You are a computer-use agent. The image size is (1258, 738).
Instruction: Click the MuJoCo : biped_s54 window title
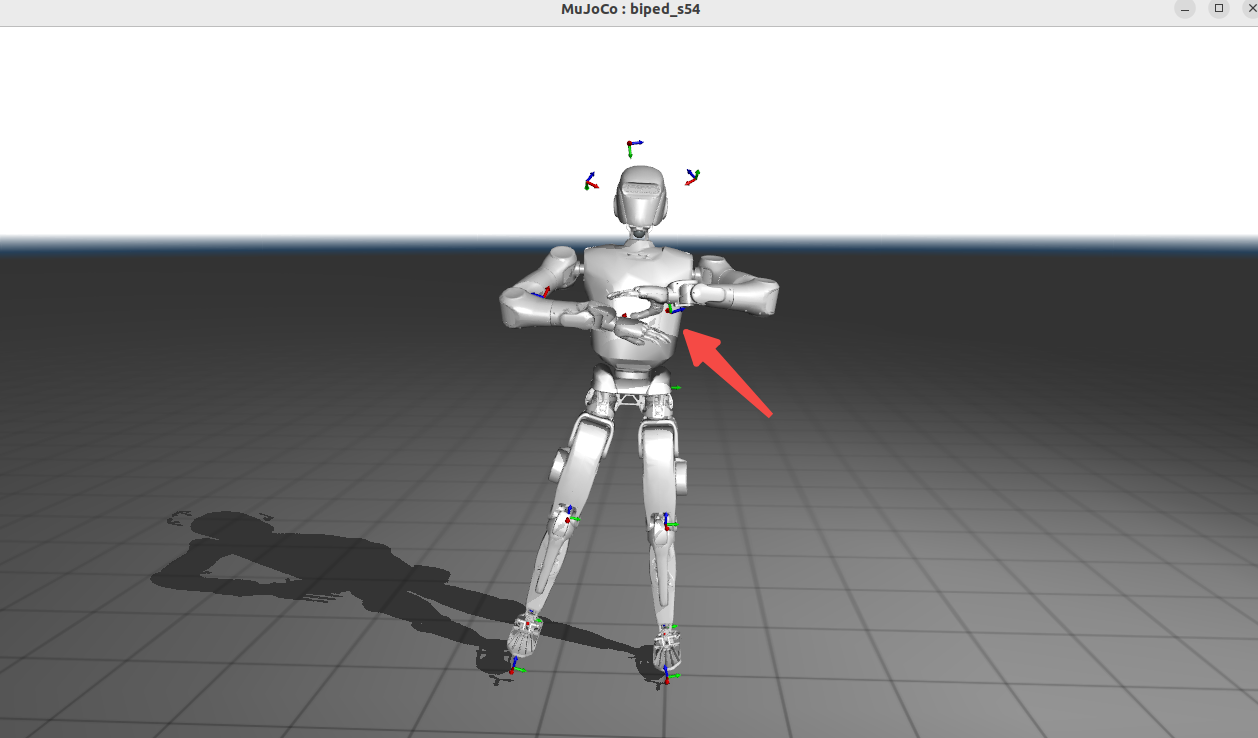click(x=630, y=10)
